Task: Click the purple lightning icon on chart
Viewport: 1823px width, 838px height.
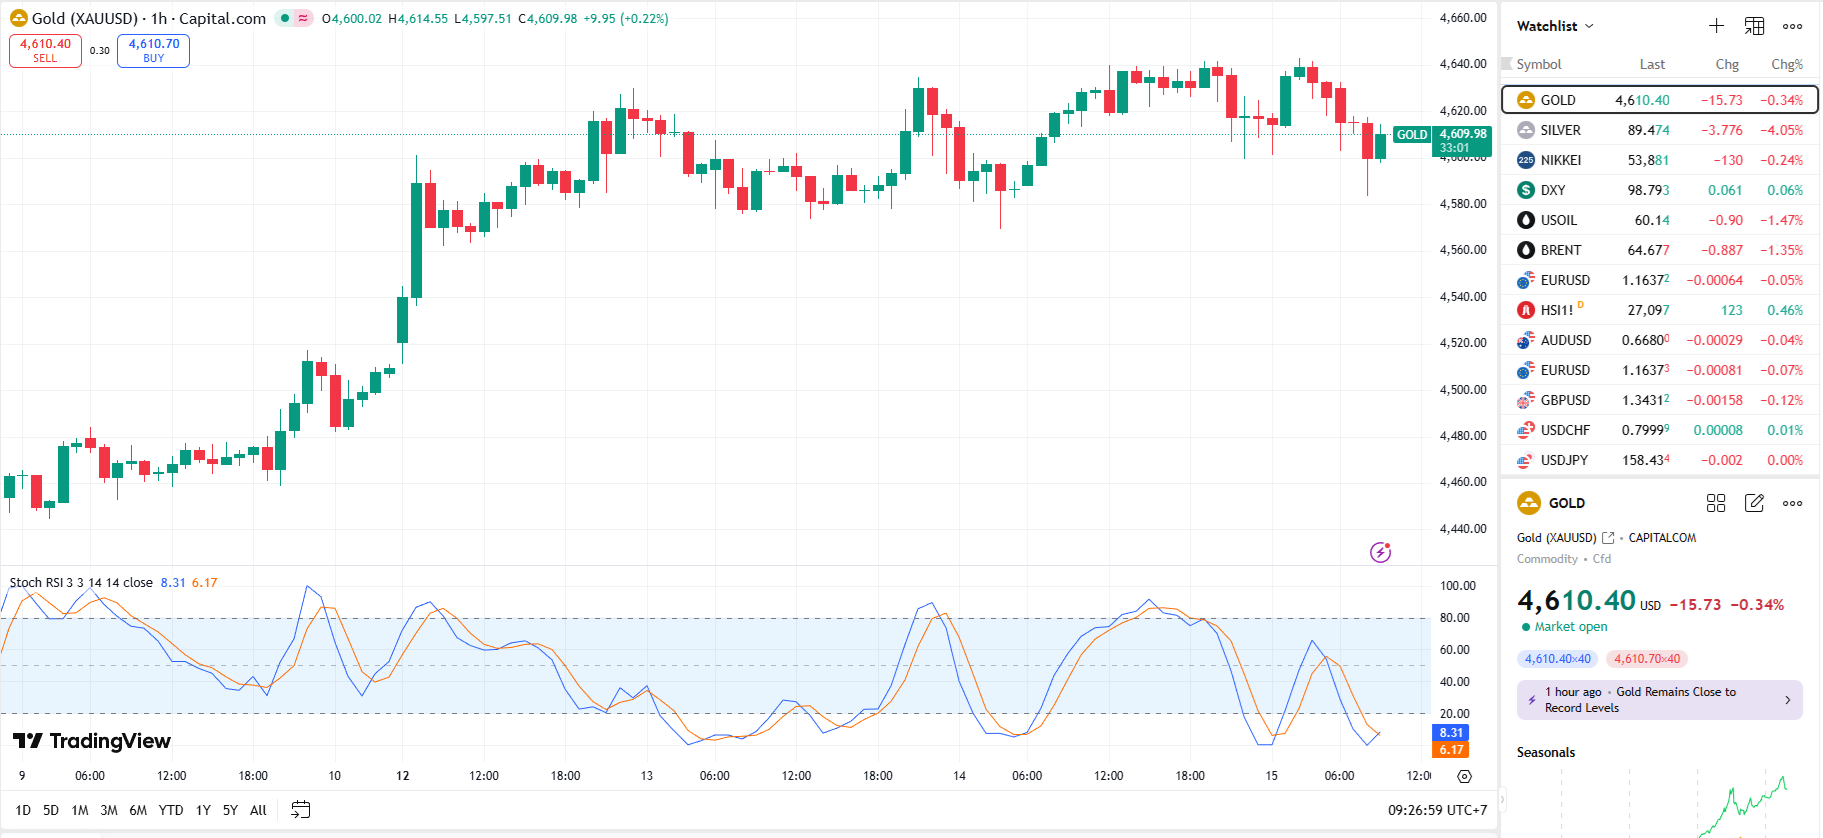Action: tap(1380, 552)
